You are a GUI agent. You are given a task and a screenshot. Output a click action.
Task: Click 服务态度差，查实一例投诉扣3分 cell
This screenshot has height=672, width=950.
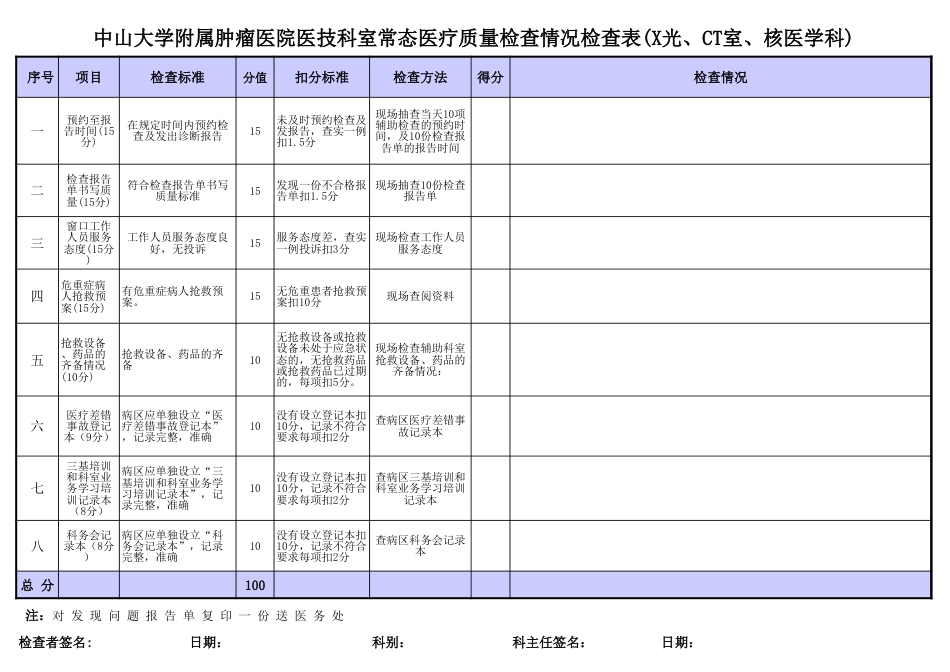[322, 243]
